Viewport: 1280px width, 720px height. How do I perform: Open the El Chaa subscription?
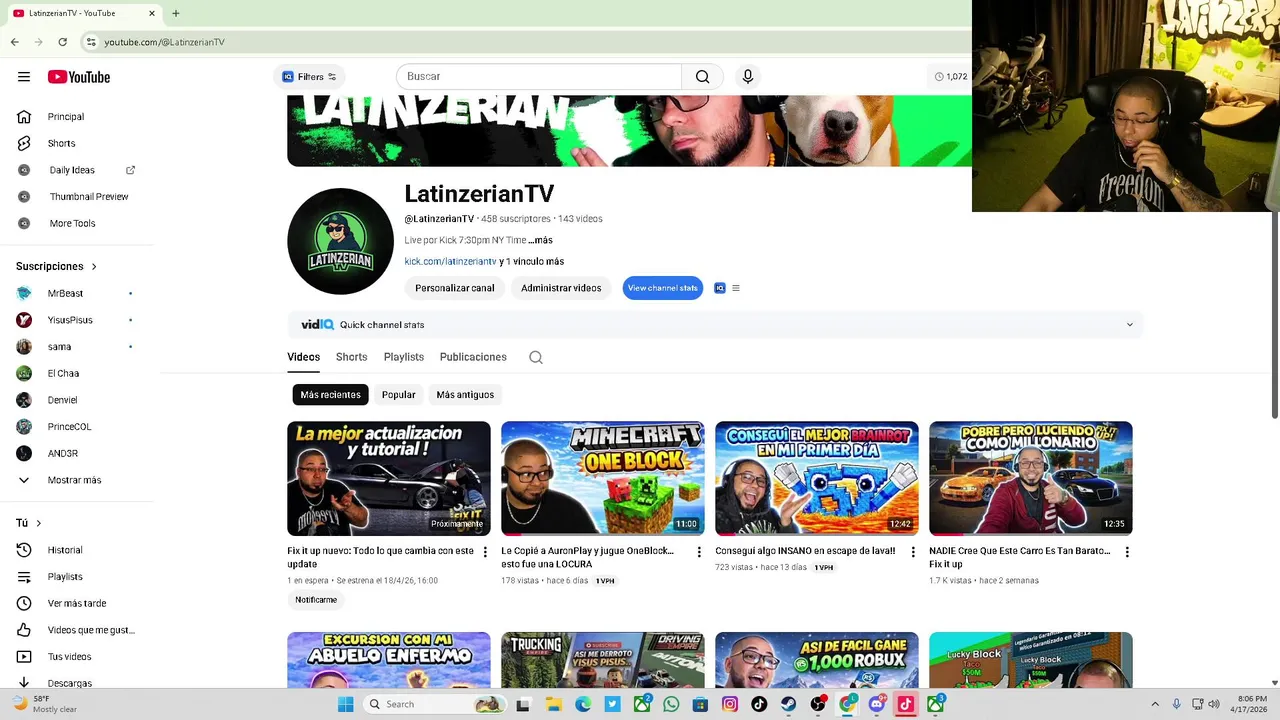[x=63, y=374]
